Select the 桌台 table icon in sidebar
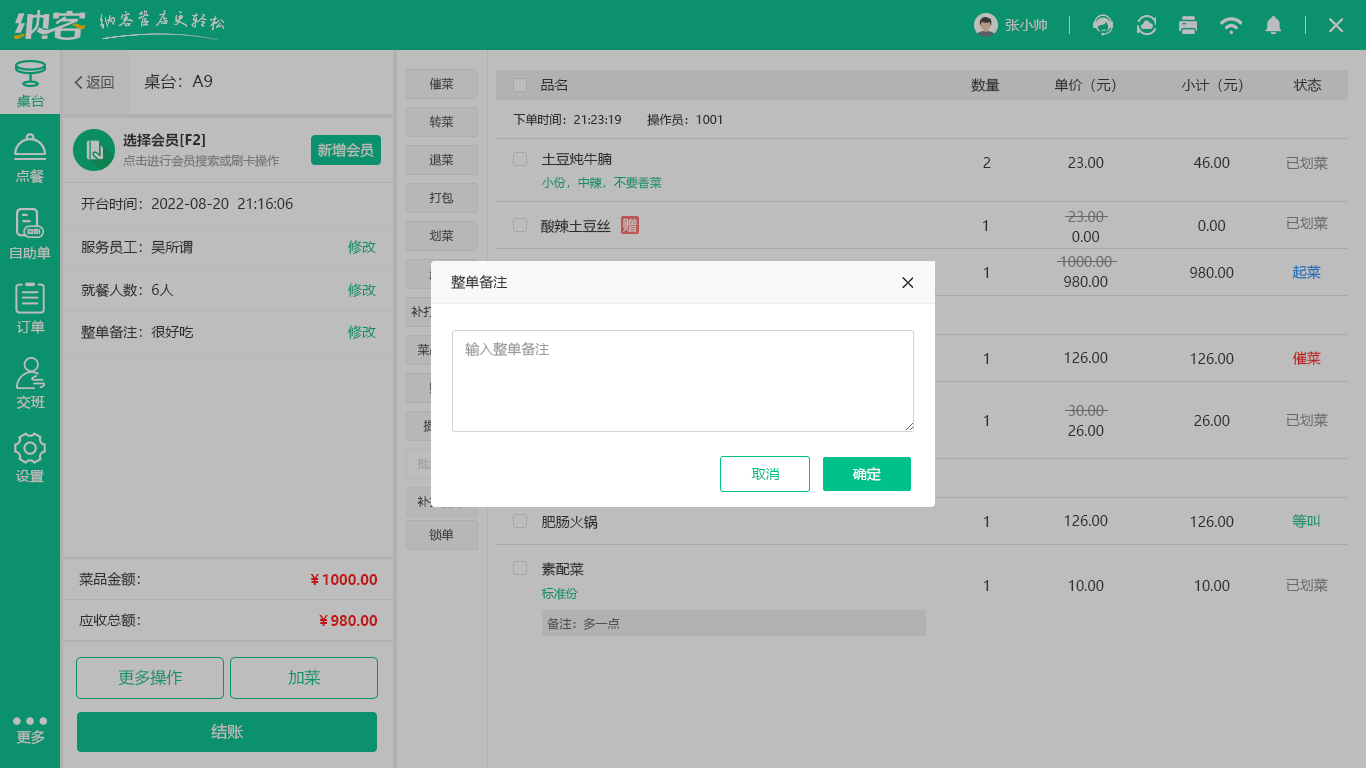 [x=30, y=84]
